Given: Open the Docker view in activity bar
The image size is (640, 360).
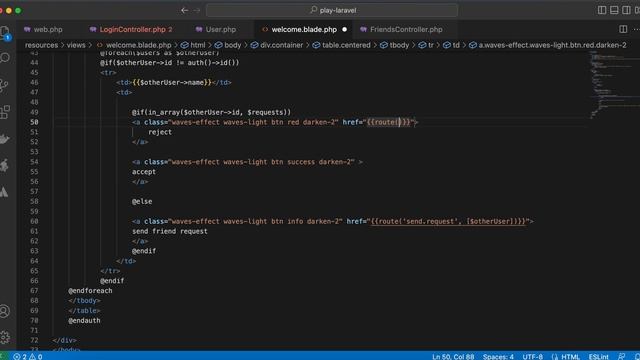Looking at the screenshot, I should 4,139.
